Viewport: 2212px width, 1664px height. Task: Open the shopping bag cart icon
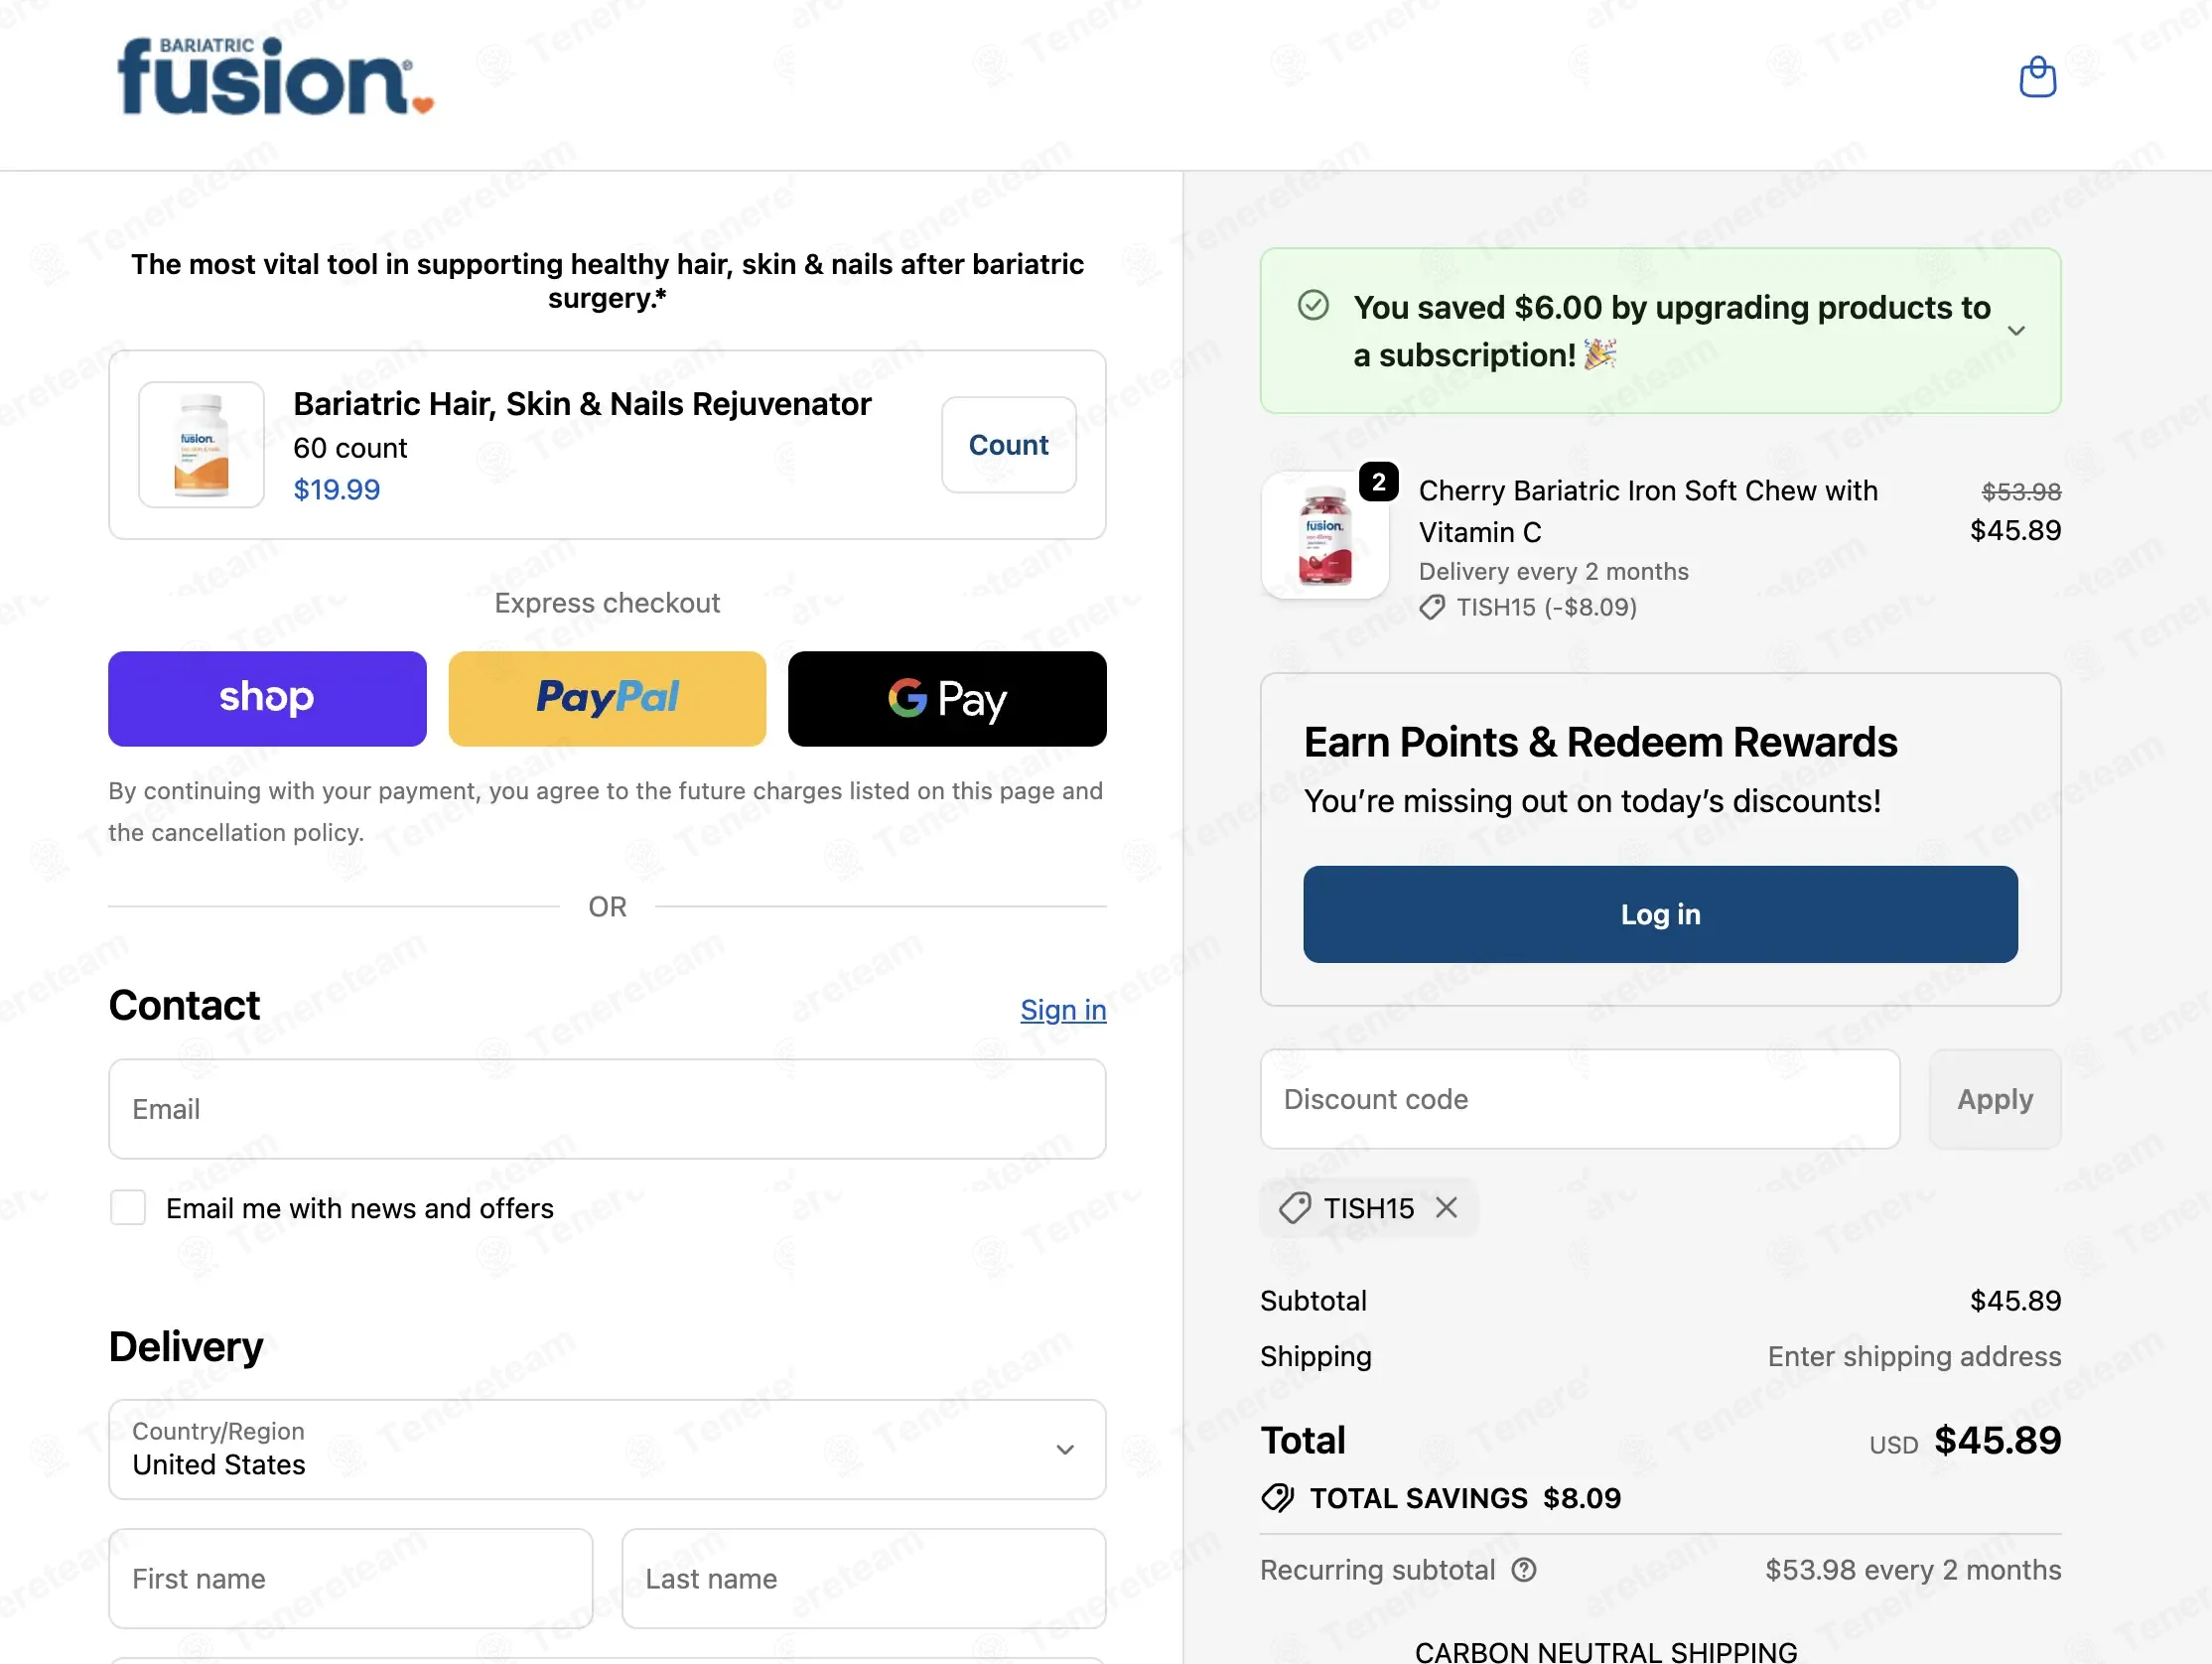pyautogui.click(x=2037, y=77)
